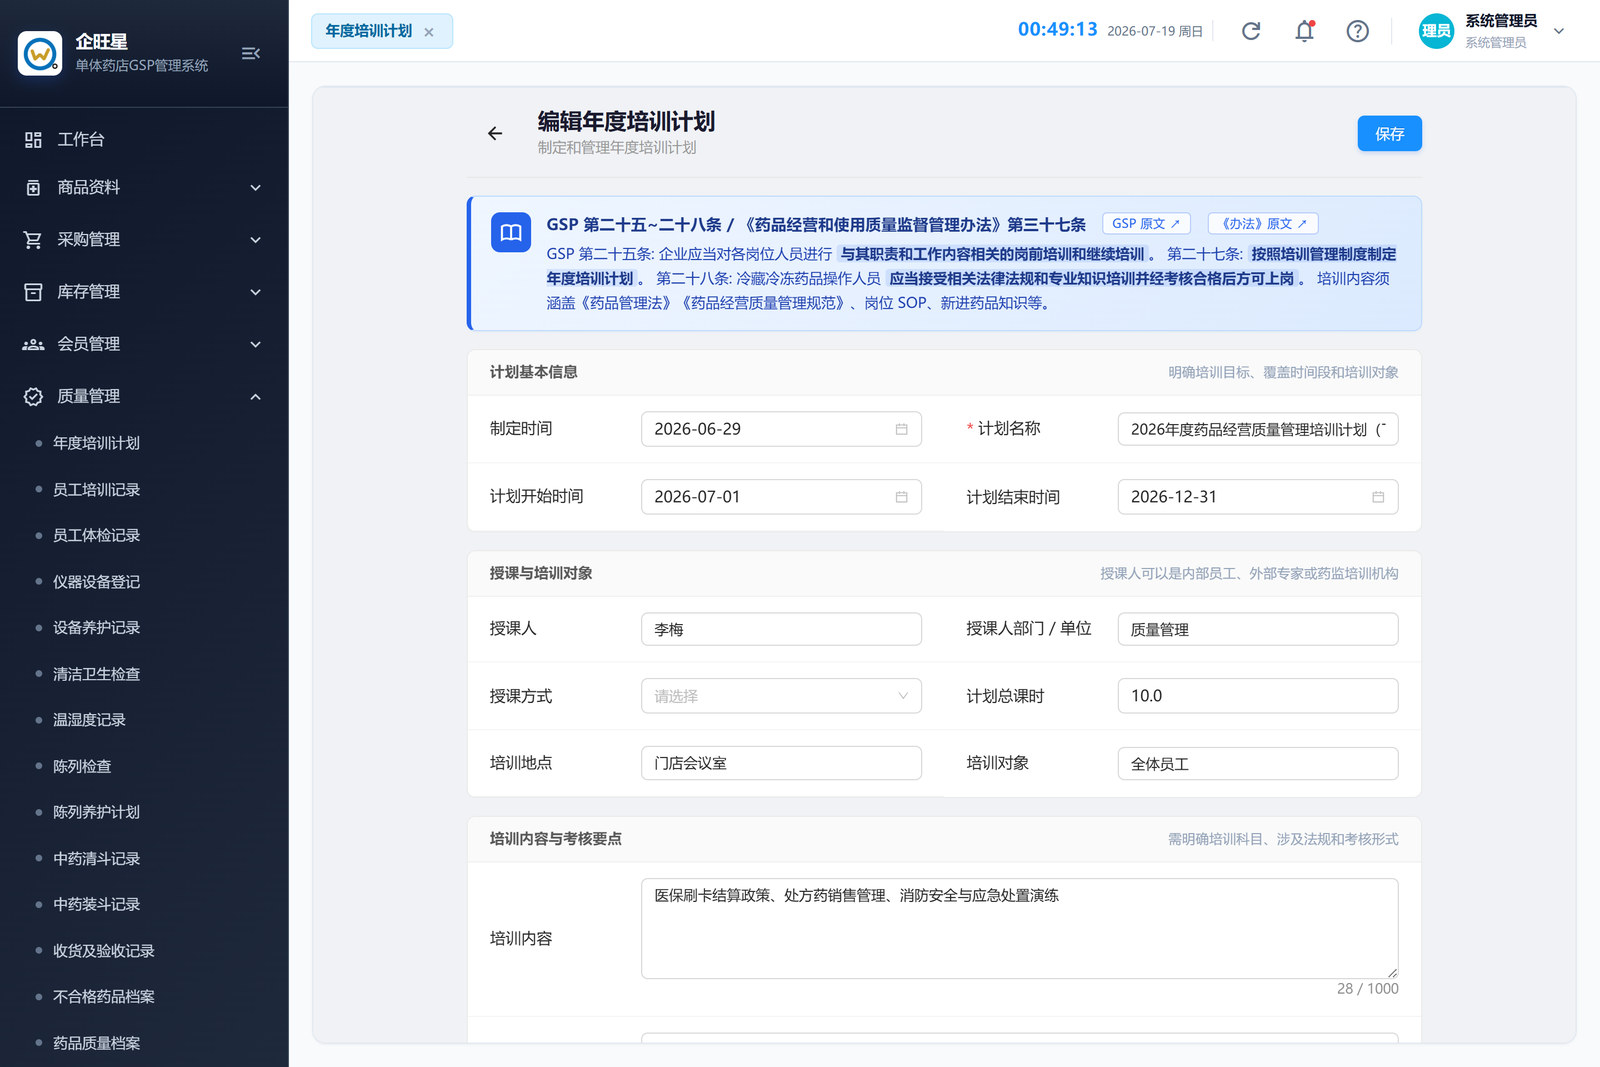
Task: Click the 保存 button
Action: [x=1389, y=134]
